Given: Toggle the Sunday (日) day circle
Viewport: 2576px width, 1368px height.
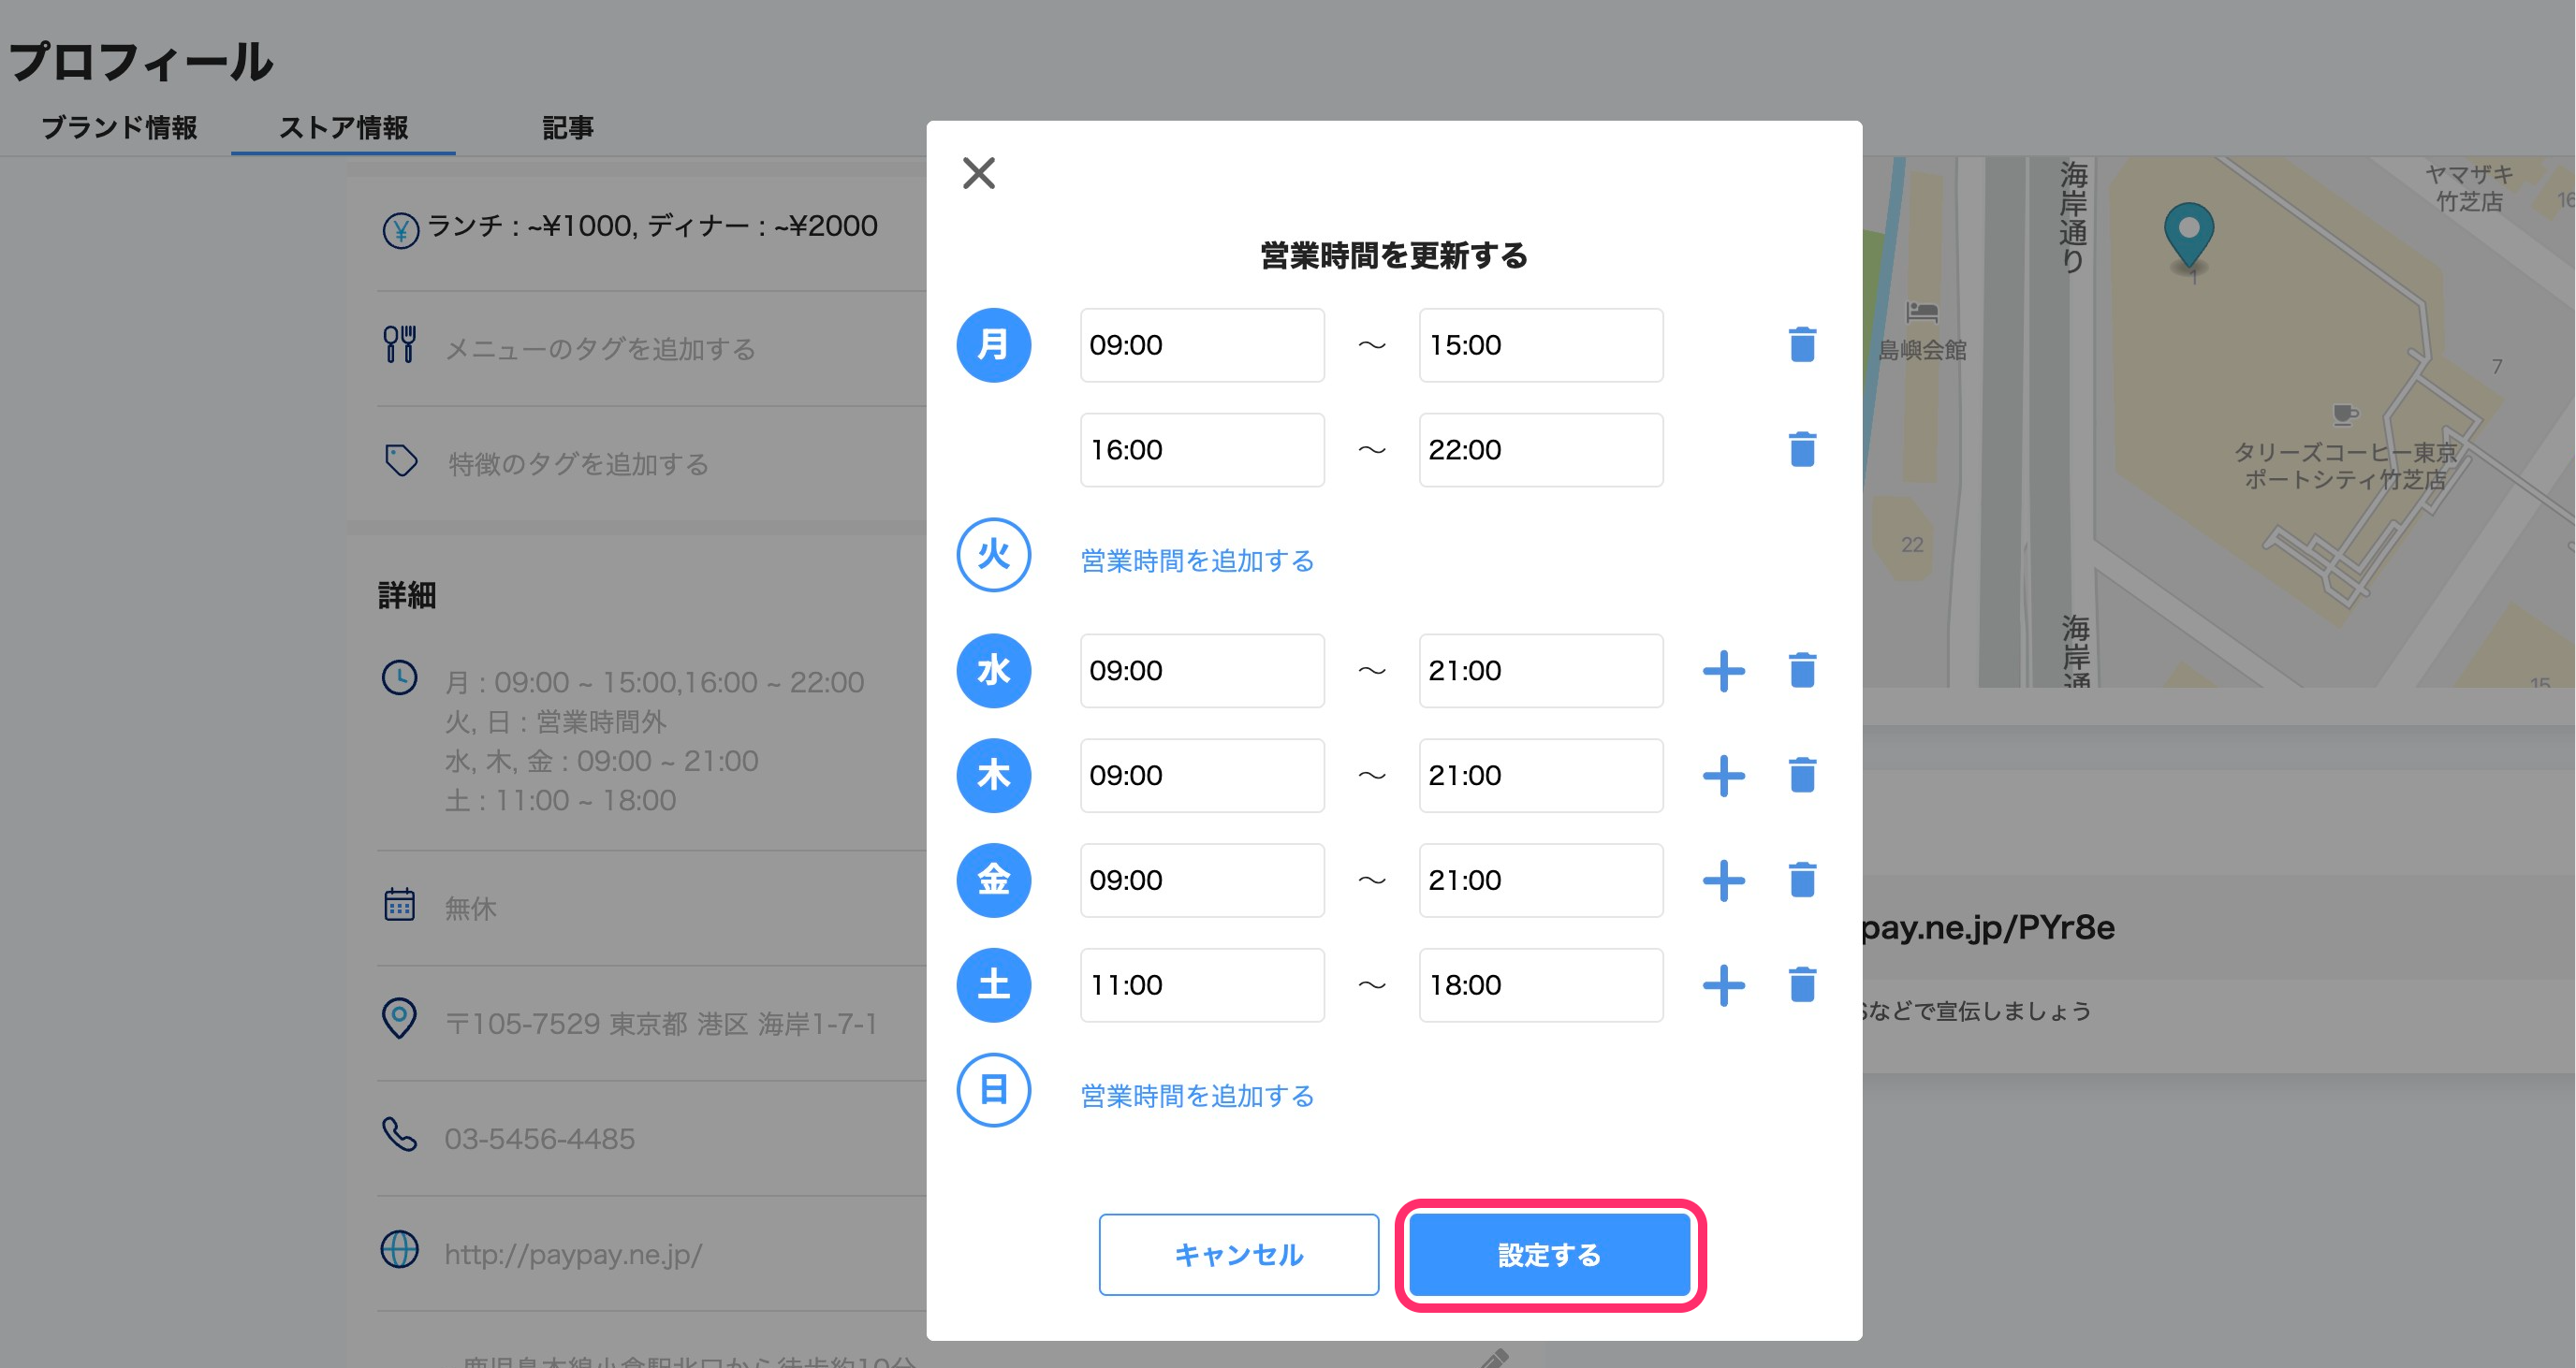Looking at the screenshot, I should click(x=993, y=1090).
